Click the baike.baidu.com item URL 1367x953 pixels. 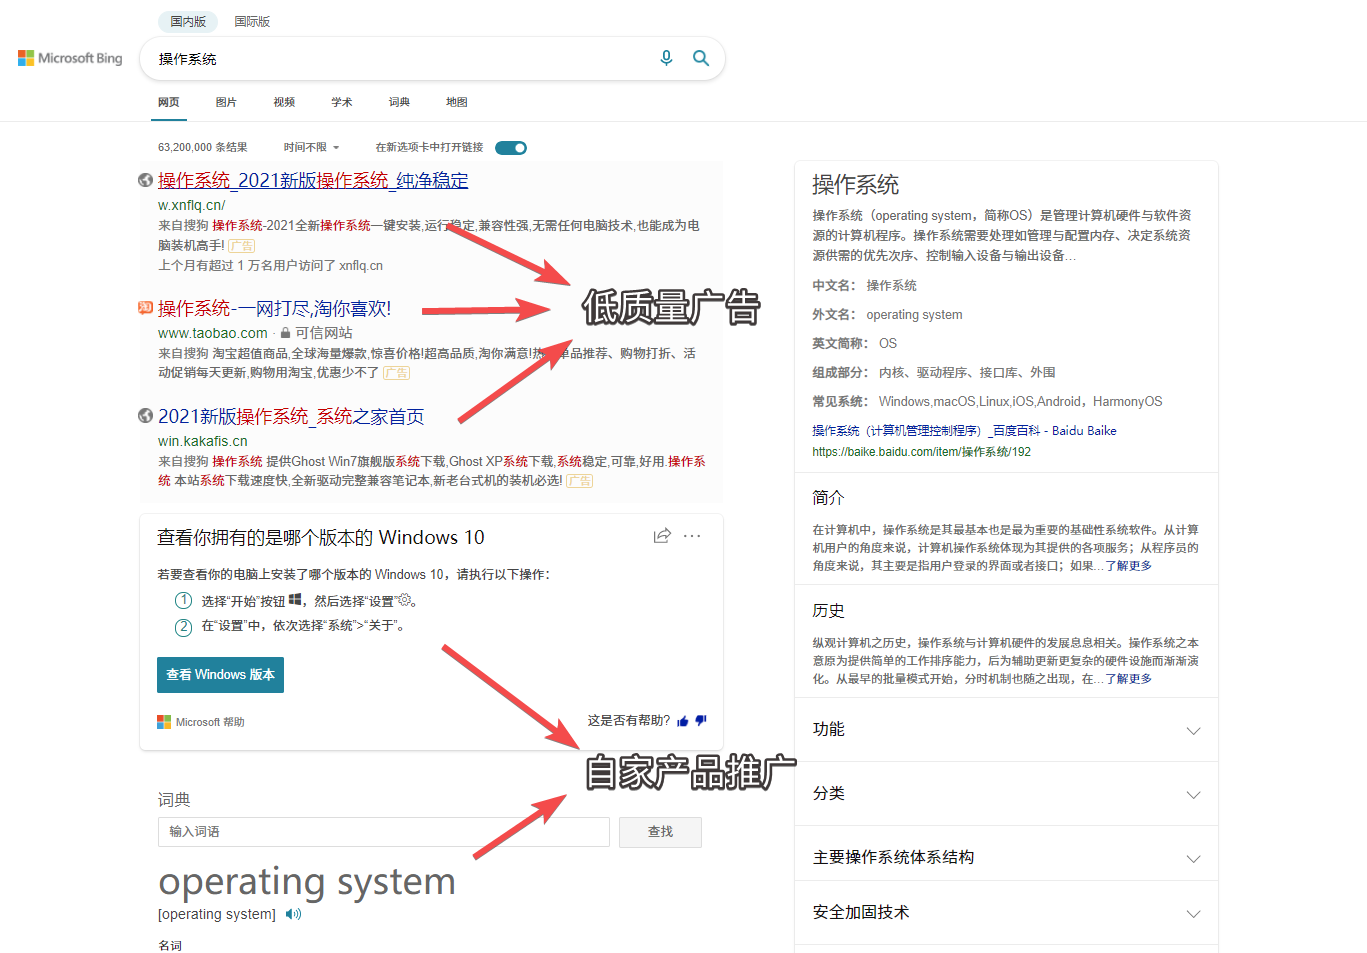[x=921, y=452]
